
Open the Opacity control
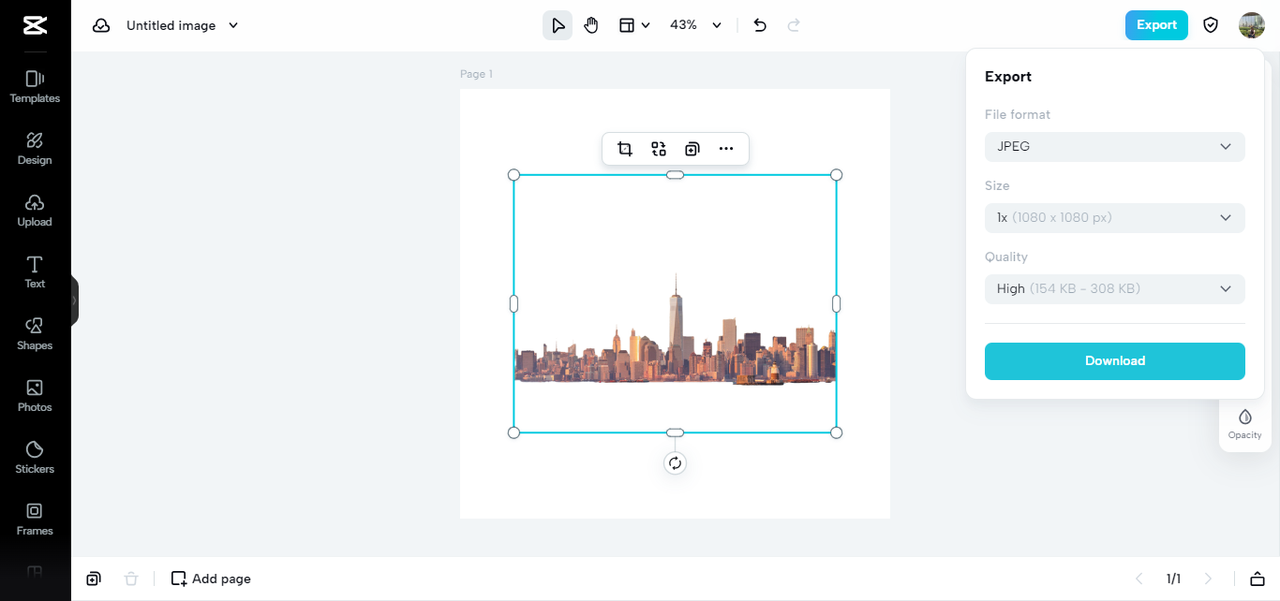pos(1245,424)
